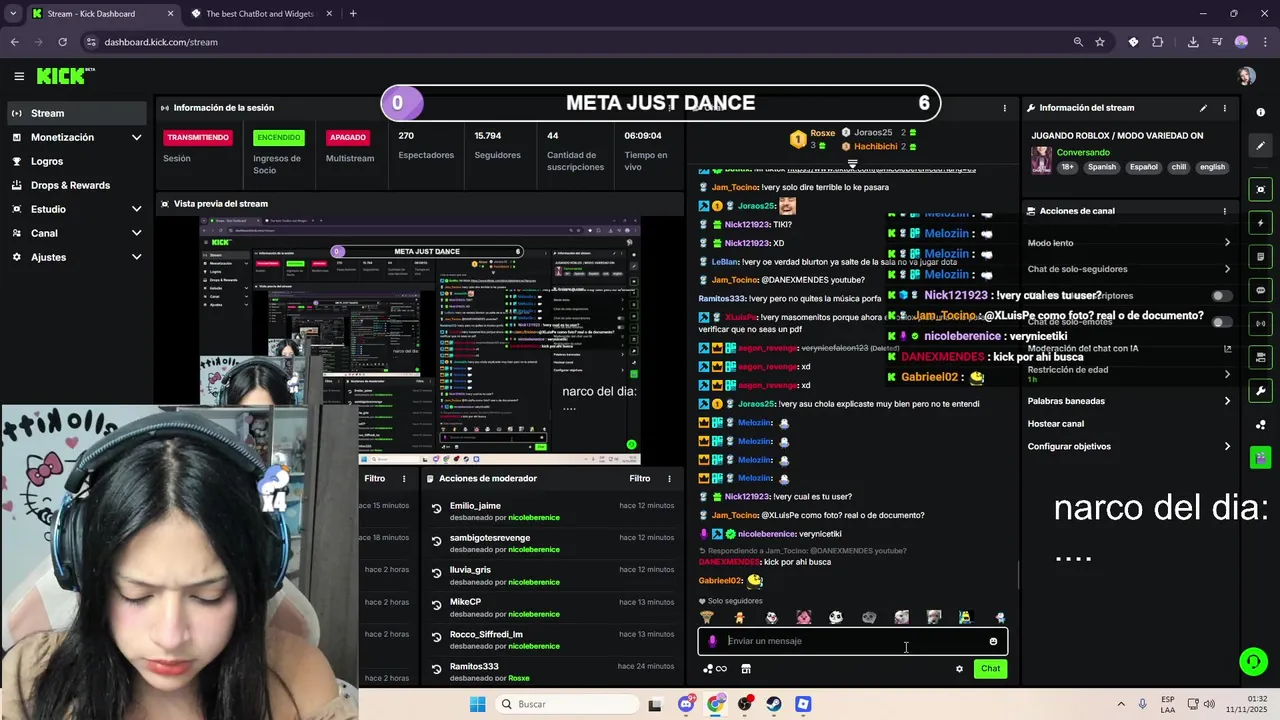
Task: Open the profile avatar menu
Action: pyautogui.click(x=1246, y=77)
